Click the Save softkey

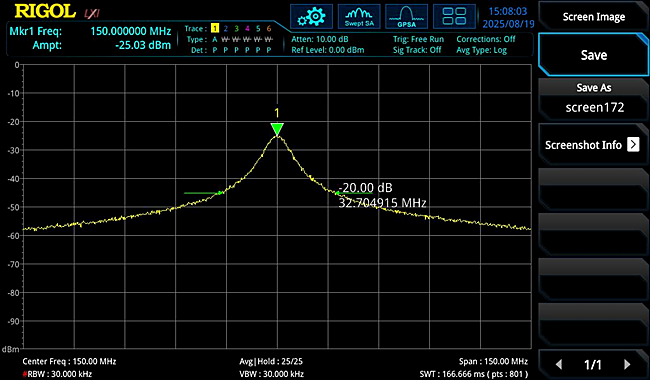(x=593, y=55)
